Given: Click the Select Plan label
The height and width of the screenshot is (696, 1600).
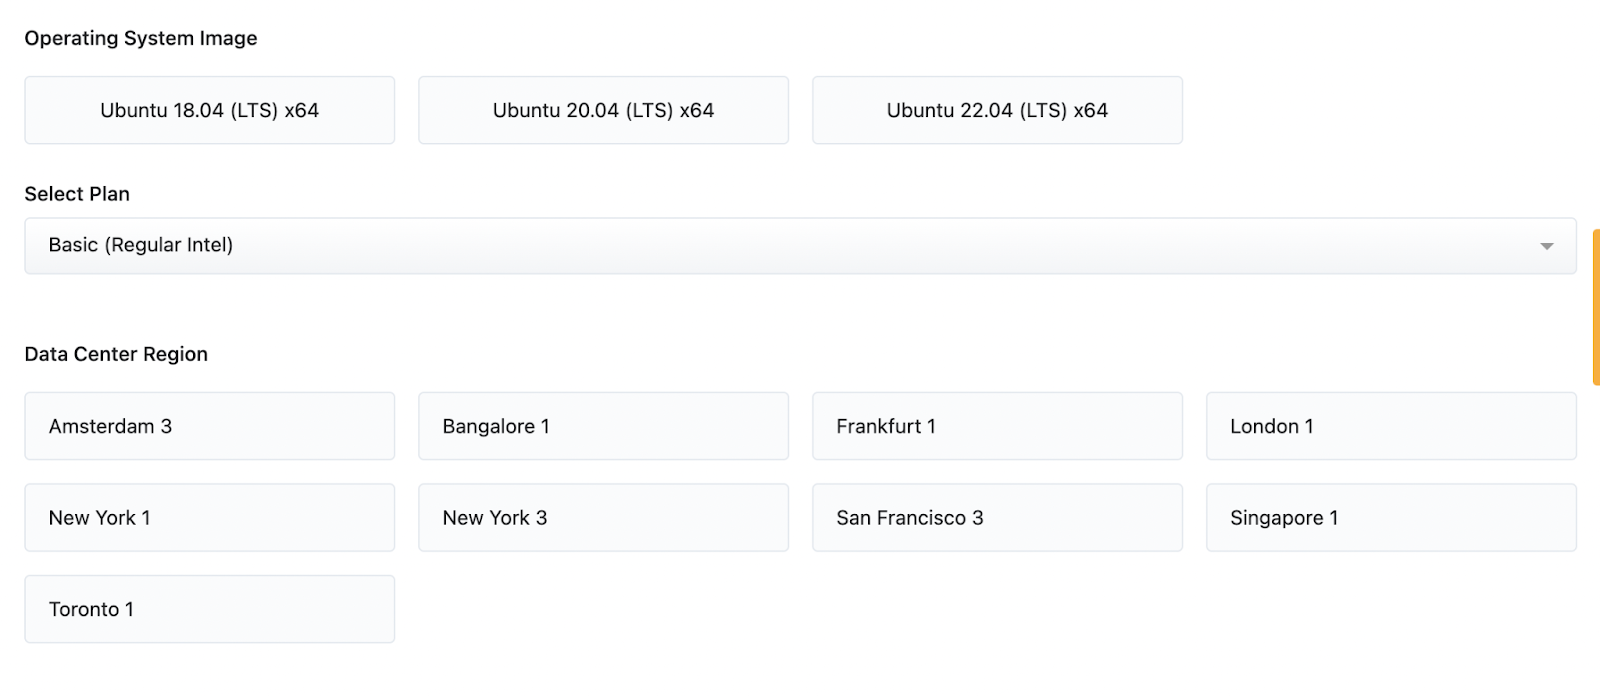Looking at the screenshot, I should pos(77,194).
